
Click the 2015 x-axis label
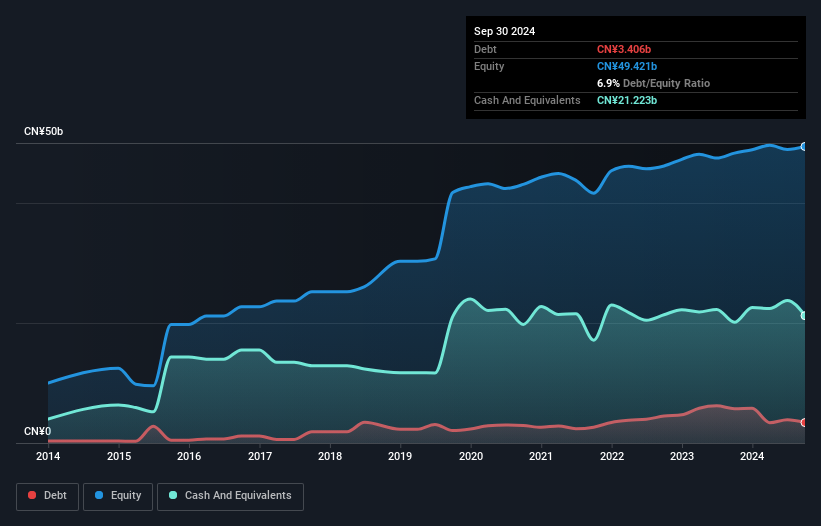tap(119, 456)
